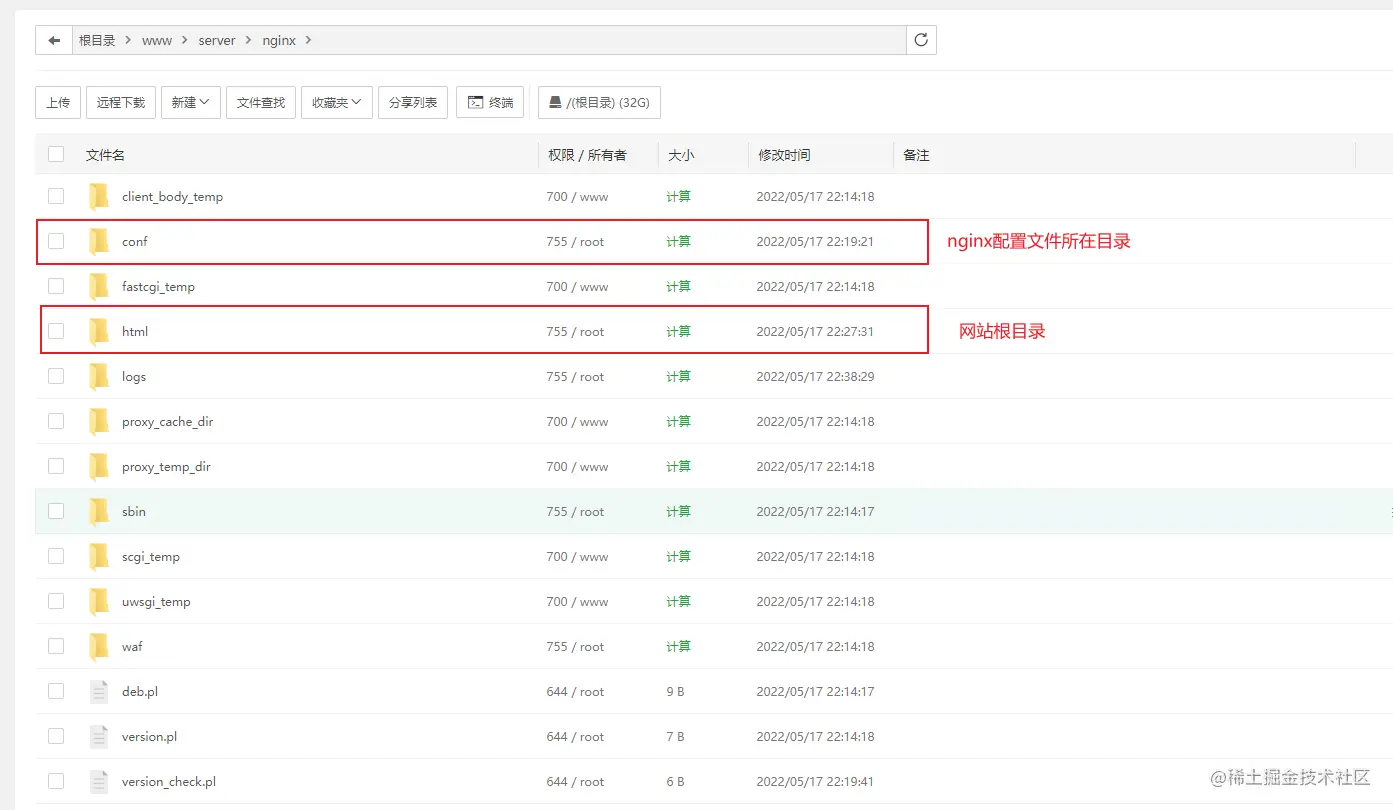The image size is (1393, 810).
Task: Open client_body_temp folder icon
Action: tap(98, 196)
